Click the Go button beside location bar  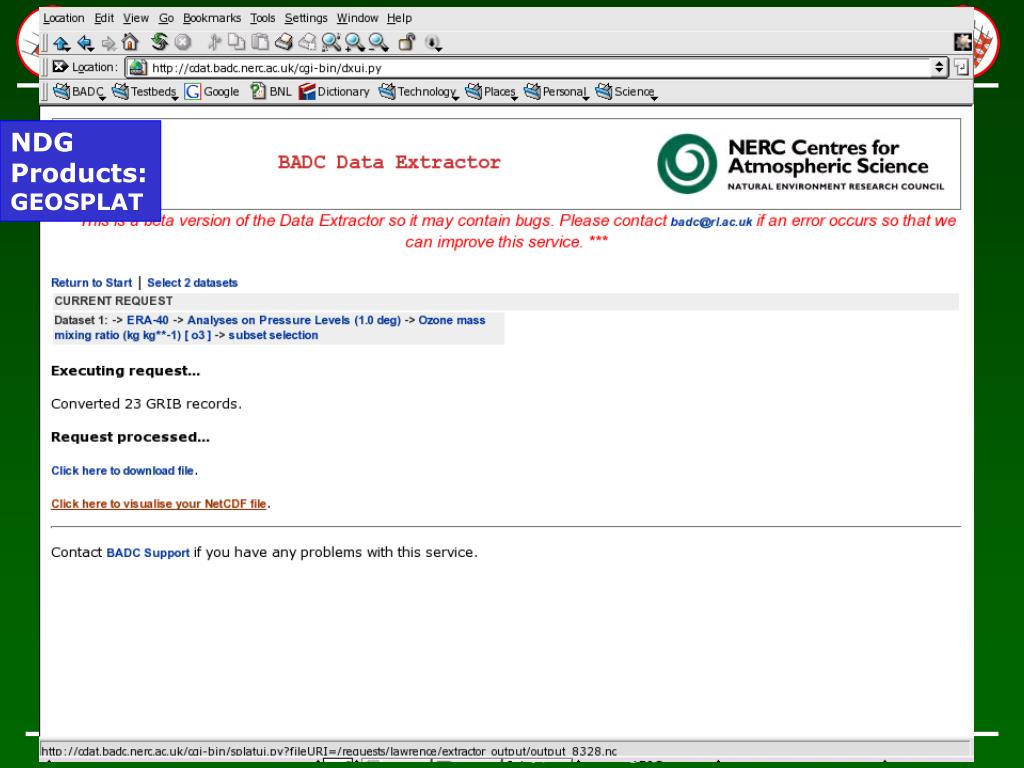961,68
